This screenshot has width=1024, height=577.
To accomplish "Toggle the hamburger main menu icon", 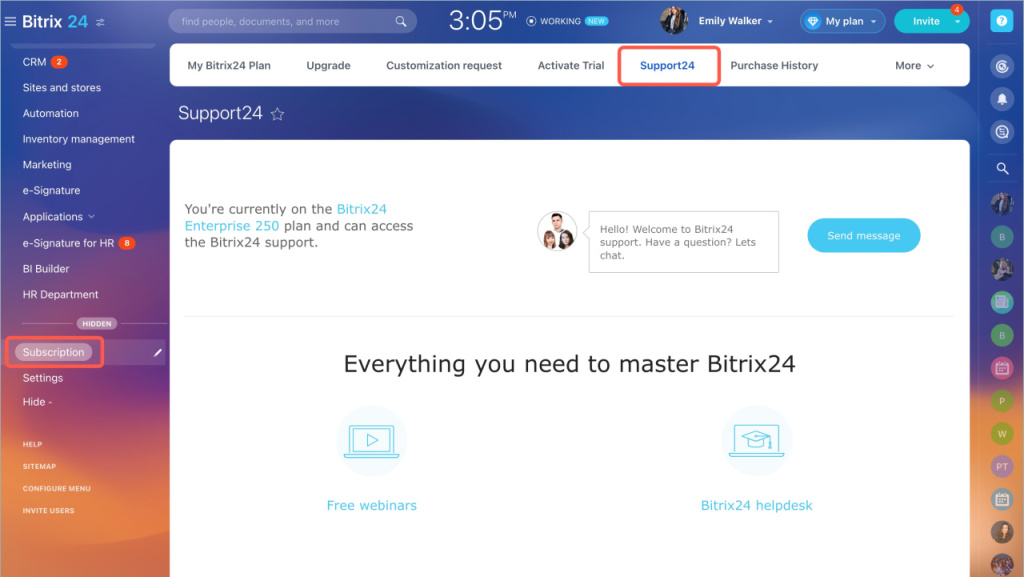I will 10,22.
